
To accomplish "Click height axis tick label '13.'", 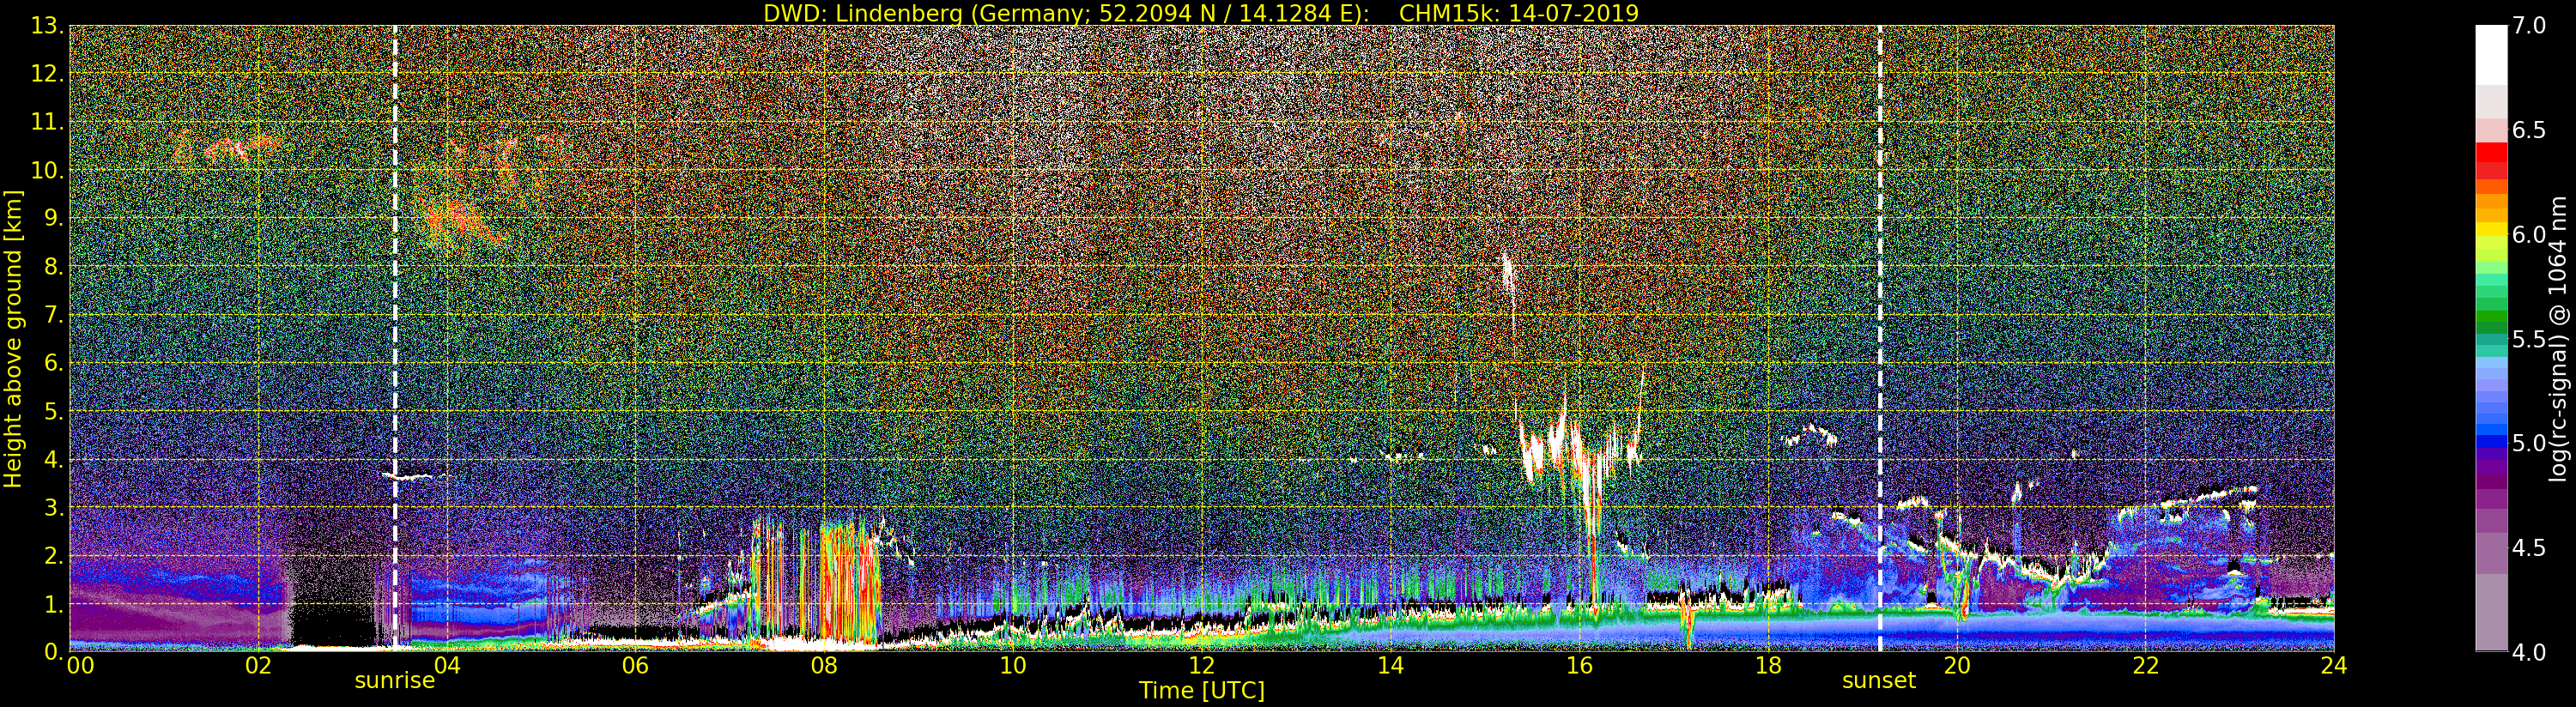I will (47, 26).
